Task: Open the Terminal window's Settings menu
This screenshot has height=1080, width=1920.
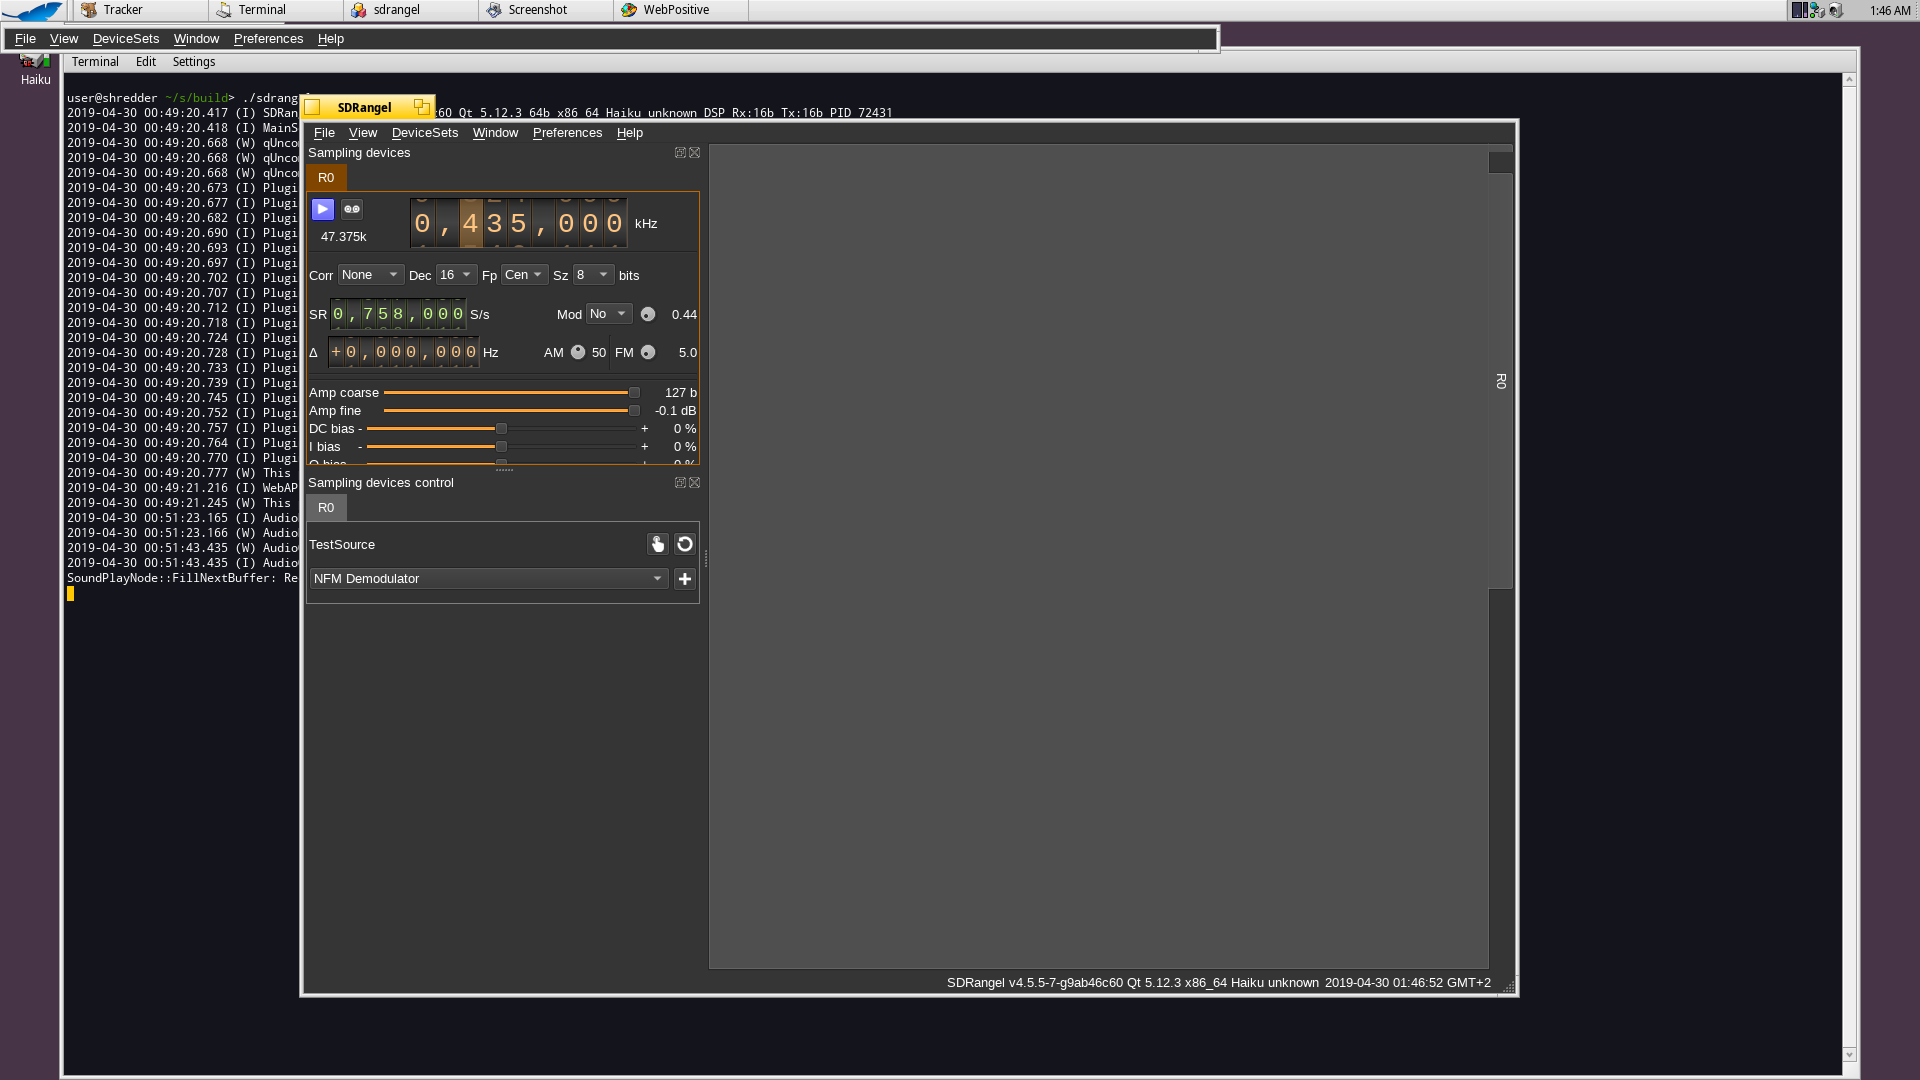Action: pyautogui.click(x=194, y=62)
